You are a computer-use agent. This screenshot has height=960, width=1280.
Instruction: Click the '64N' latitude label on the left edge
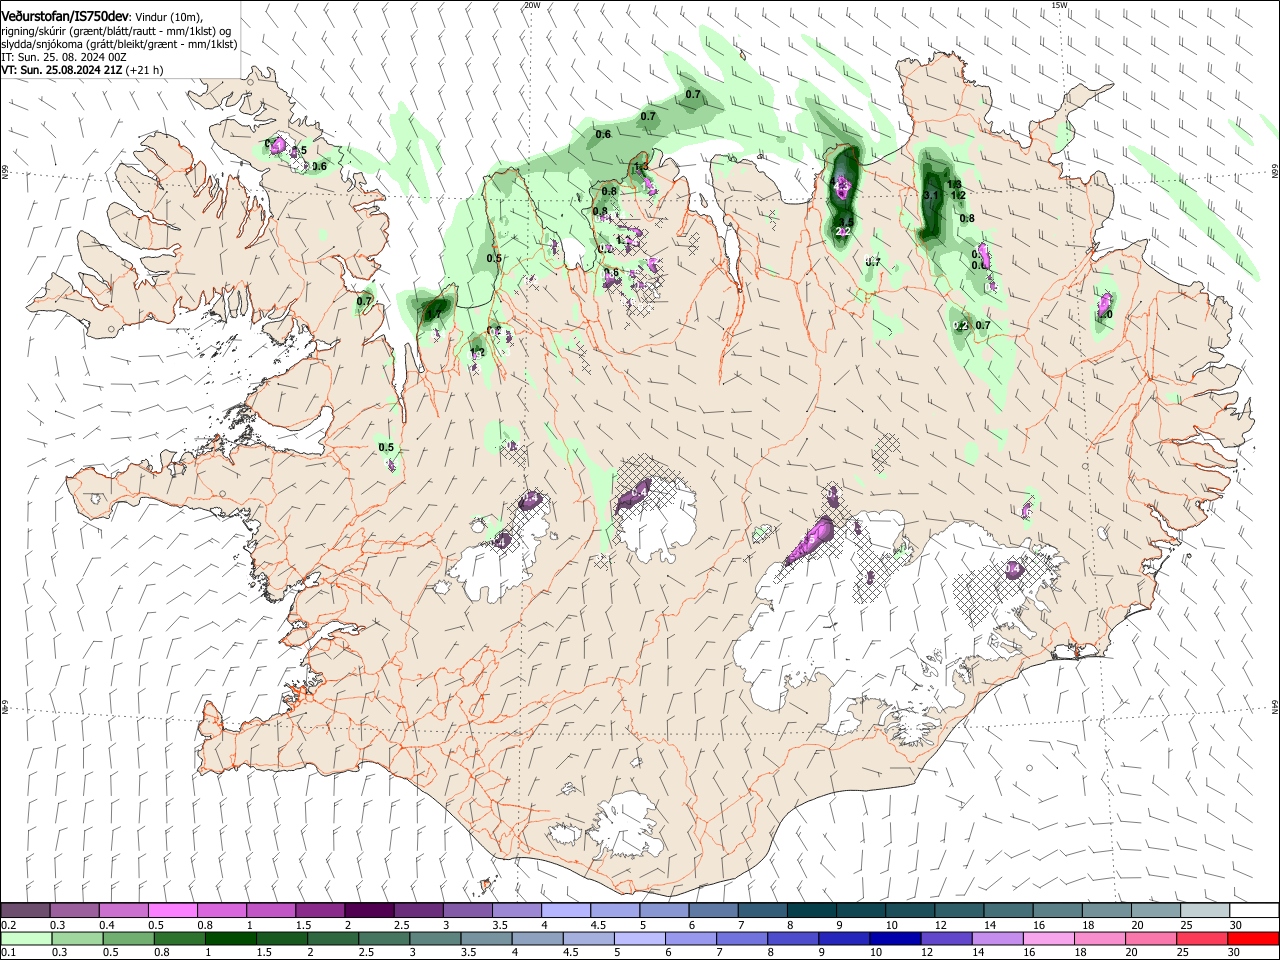tap(5, 709)
